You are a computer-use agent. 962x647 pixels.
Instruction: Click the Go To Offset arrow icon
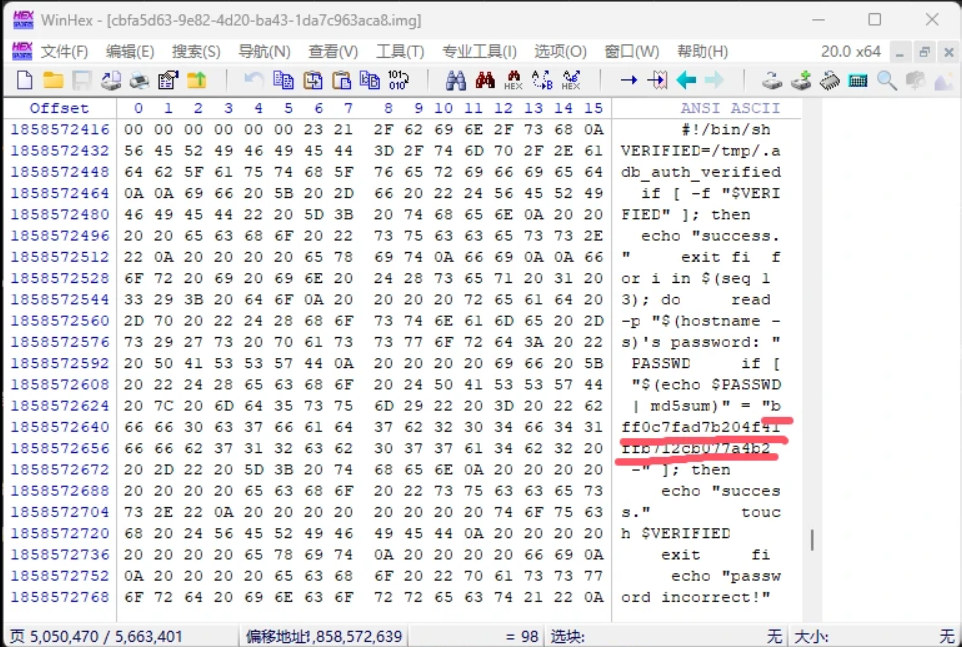pyautogui.click(x=629, y=81)
